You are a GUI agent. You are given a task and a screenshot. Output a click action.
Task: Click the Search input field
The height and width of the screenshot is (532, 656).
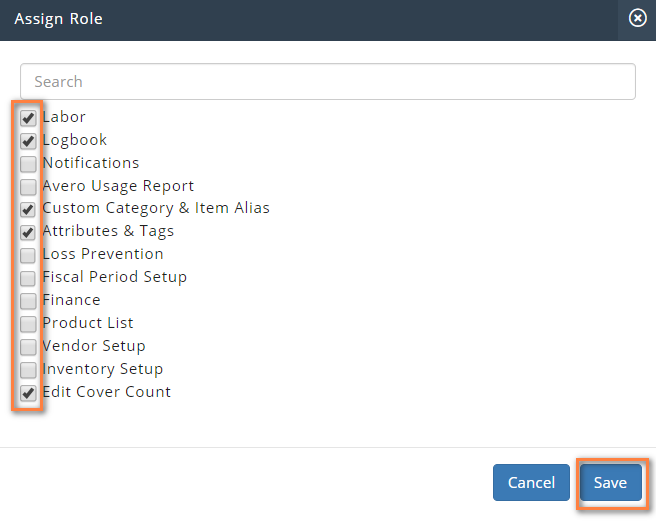pyautogui.click(x=328, y=82)
